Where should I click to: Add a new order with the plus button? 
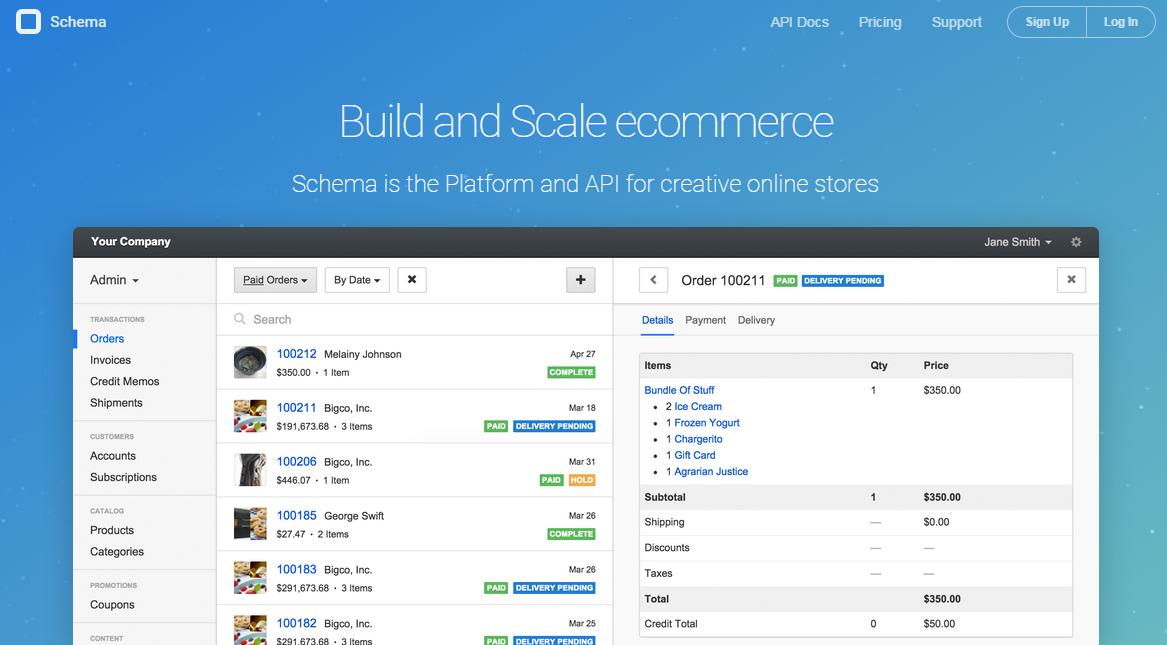click(581, 280)
